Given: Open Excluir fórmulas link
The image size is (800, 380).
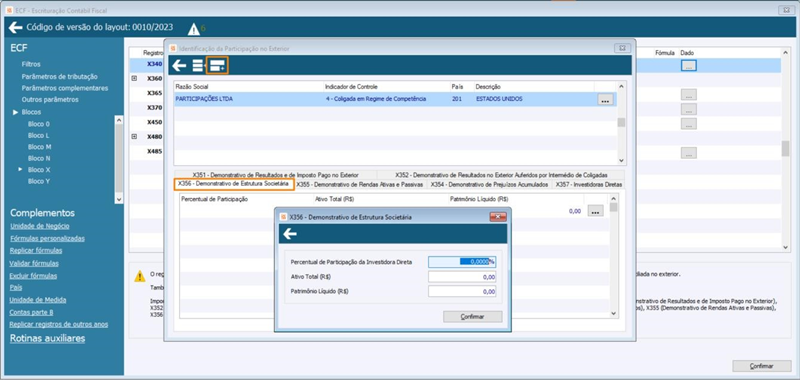Looking at the screenshot, I should (x=33, y=276).
